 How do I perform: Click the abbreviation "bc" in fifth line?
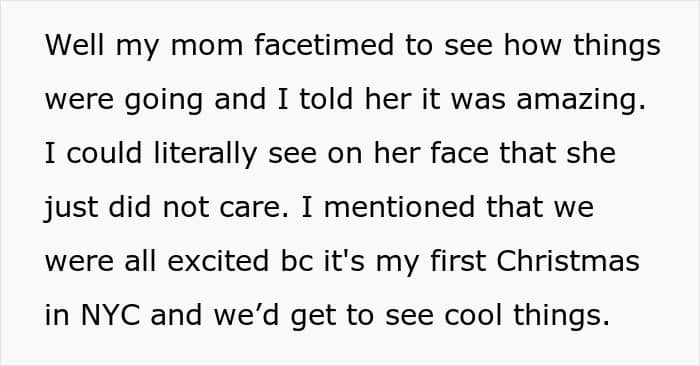click(x=297, y=261)
